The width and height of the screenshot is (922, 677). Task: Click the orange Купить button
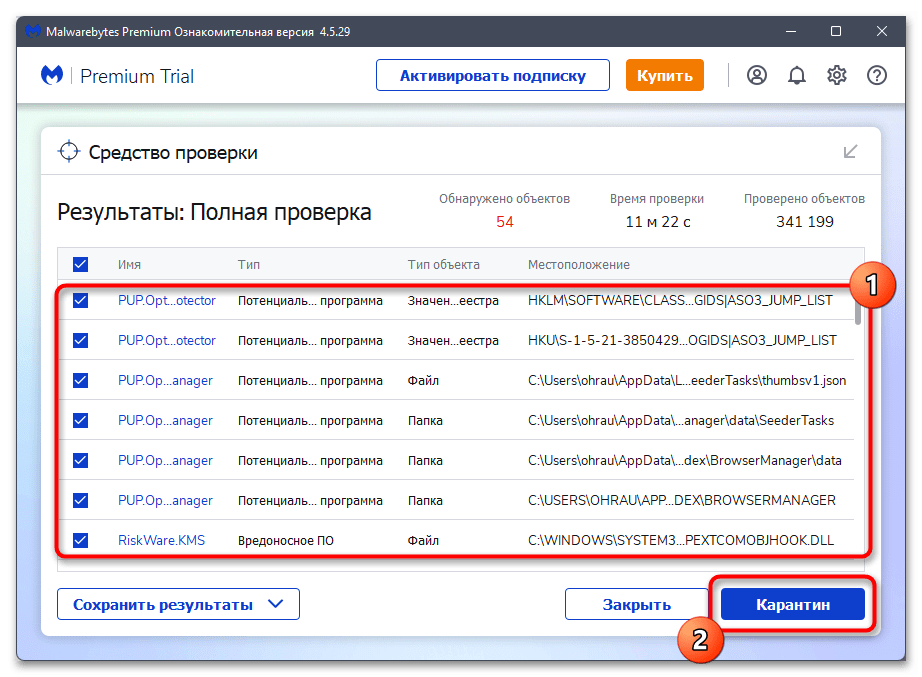pos(664,75)
